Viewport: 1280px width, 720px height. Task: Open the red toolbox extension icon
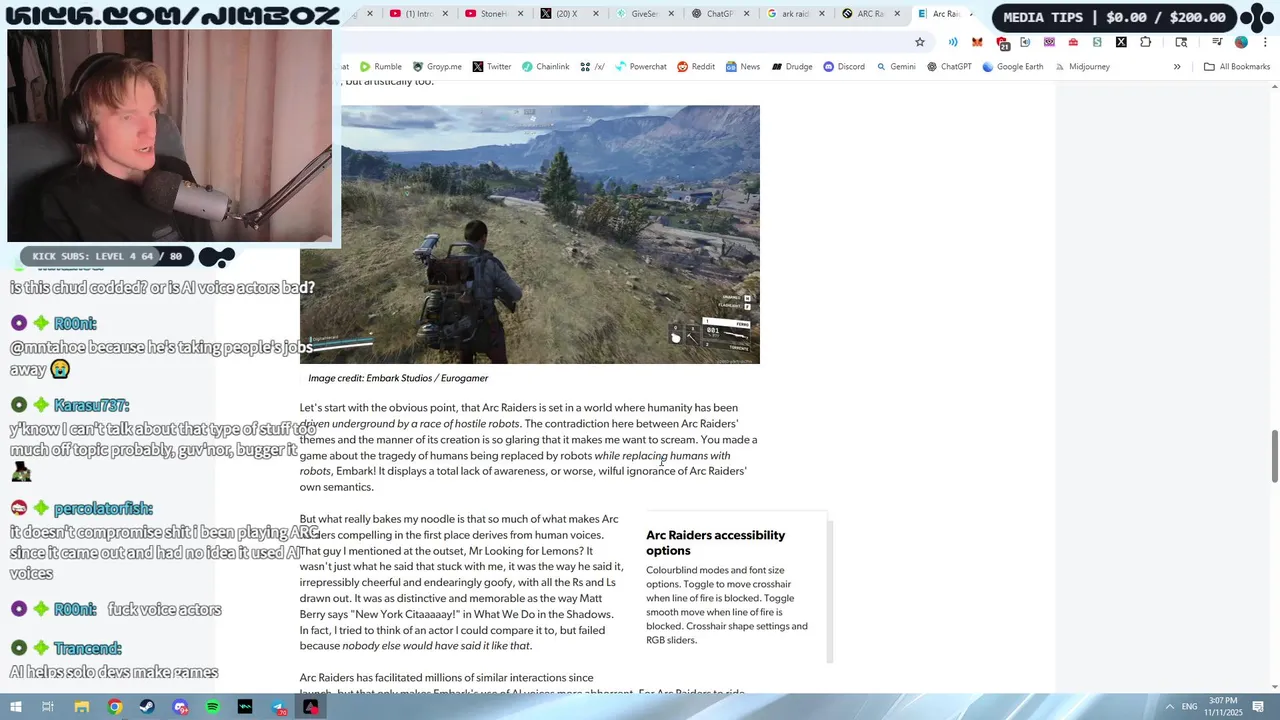click(1073, 42)
